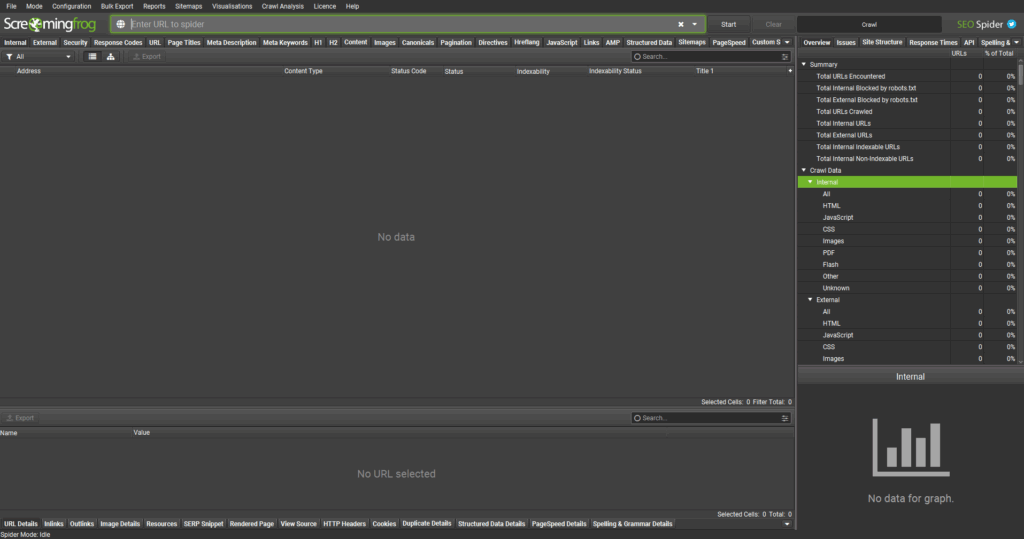Click the Twitter icon beside SEO Spider
Image resolution: width=1024 pixels, height=539 pixels.
[x=1012, y=24]
